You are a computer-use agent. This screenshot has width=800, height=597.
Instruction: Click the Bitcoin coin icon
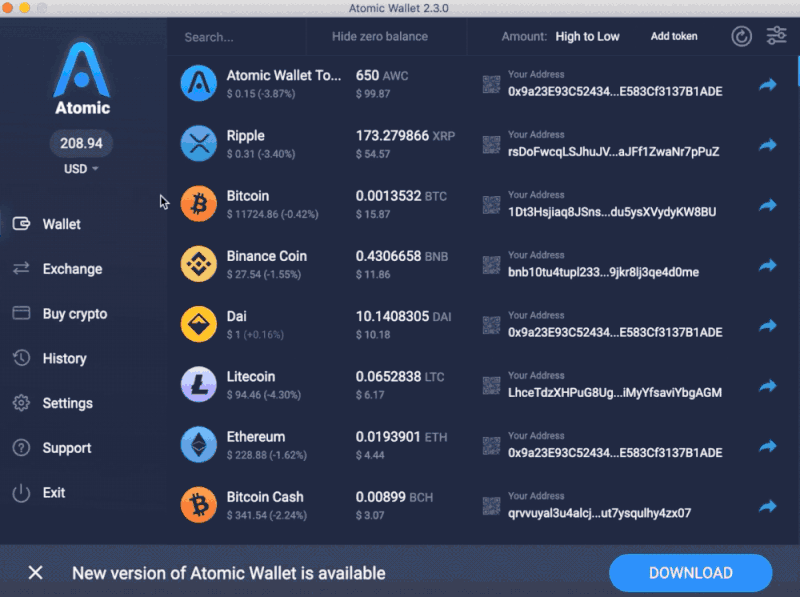coord(198,204)
